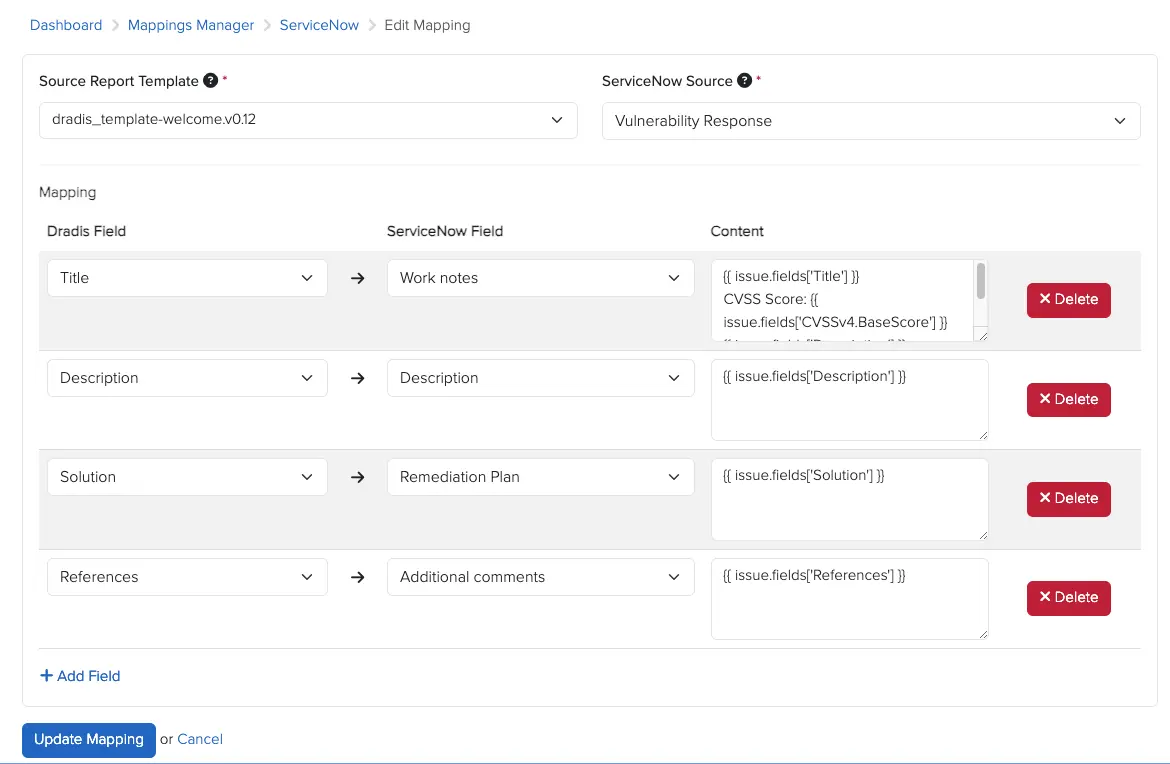
Task: Click Edit Mapping breadcrumb text
Action: pyautogui.click(x=428, y=25)
